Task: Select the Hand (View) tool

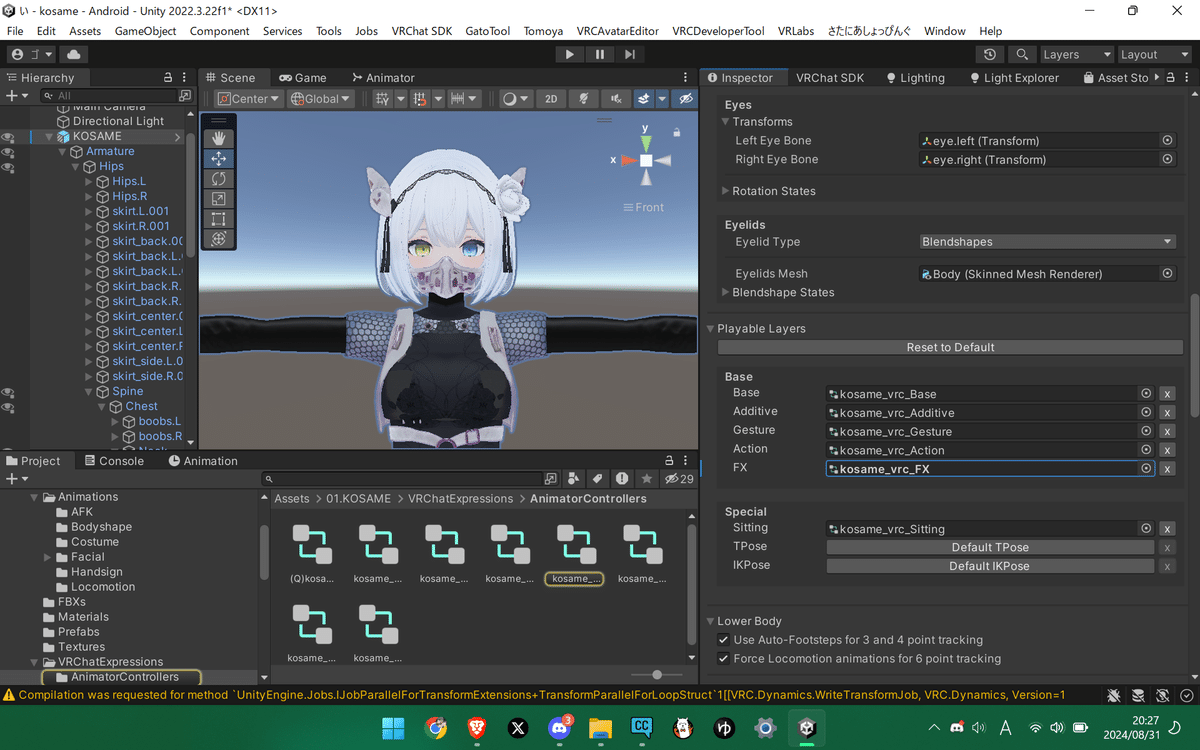Action: coord(219,138)
